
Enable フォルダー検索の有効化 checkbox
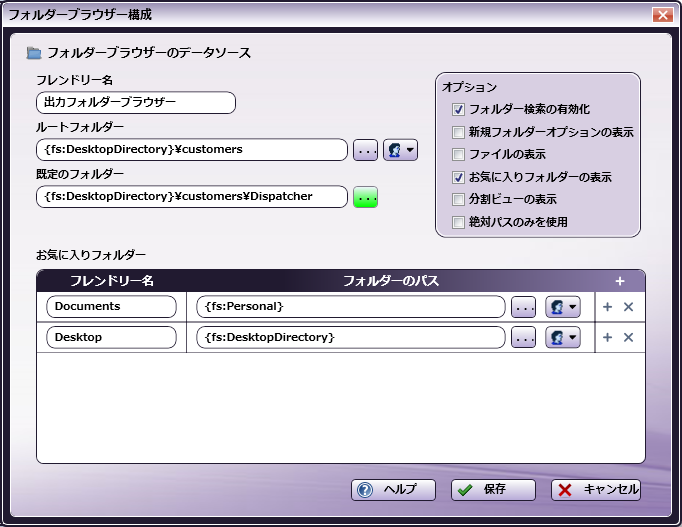pos(458,109)
